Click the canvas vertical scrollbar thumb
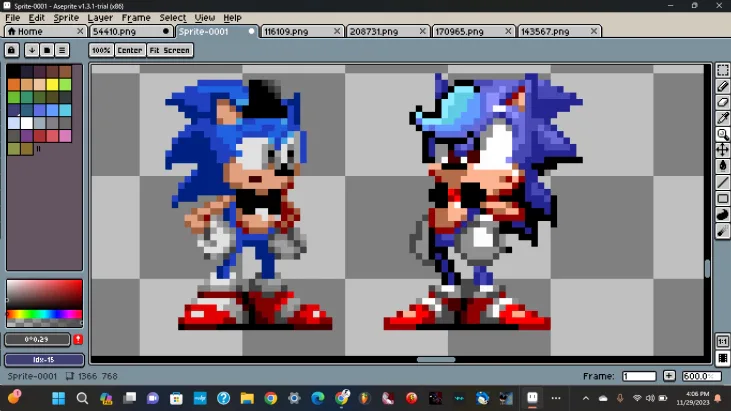The height and width of the screenshot is (411, 731). [707, 268]
